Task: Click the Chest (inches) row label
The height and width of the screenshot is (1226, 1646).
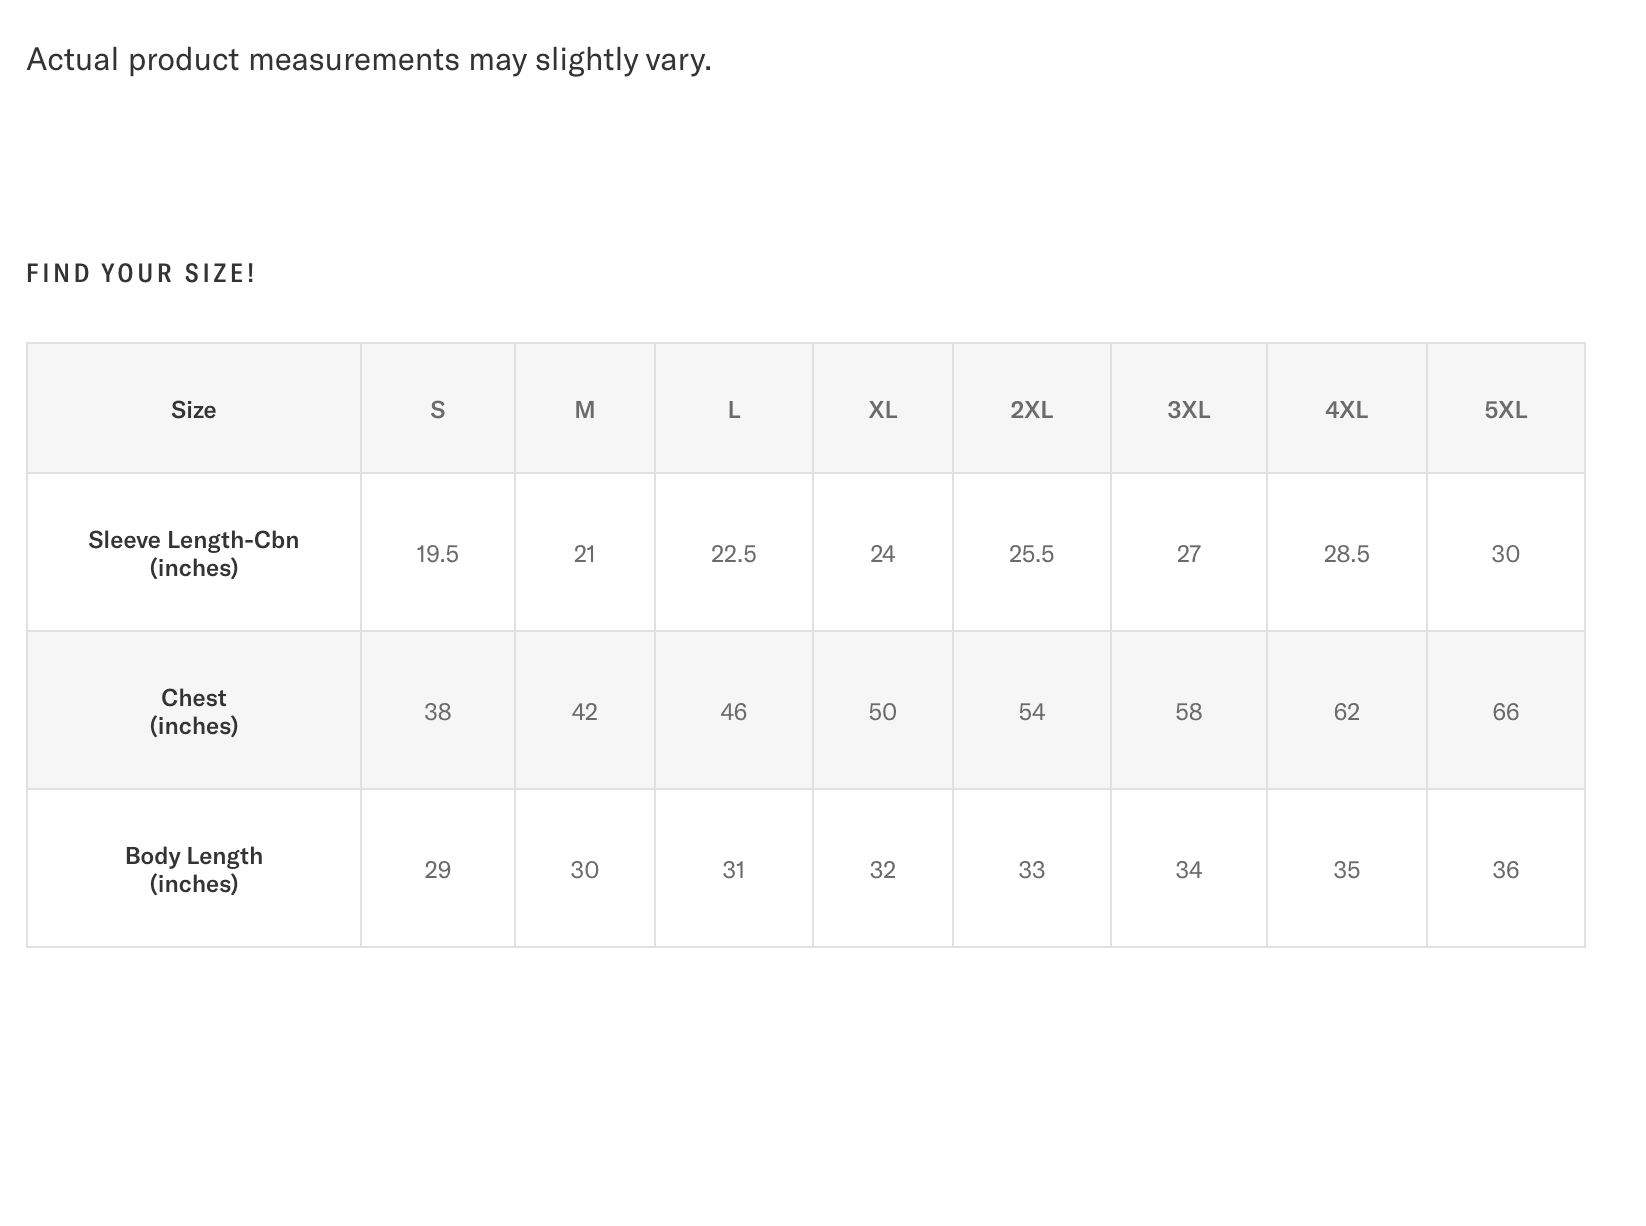Action: (x=193, y=711)
